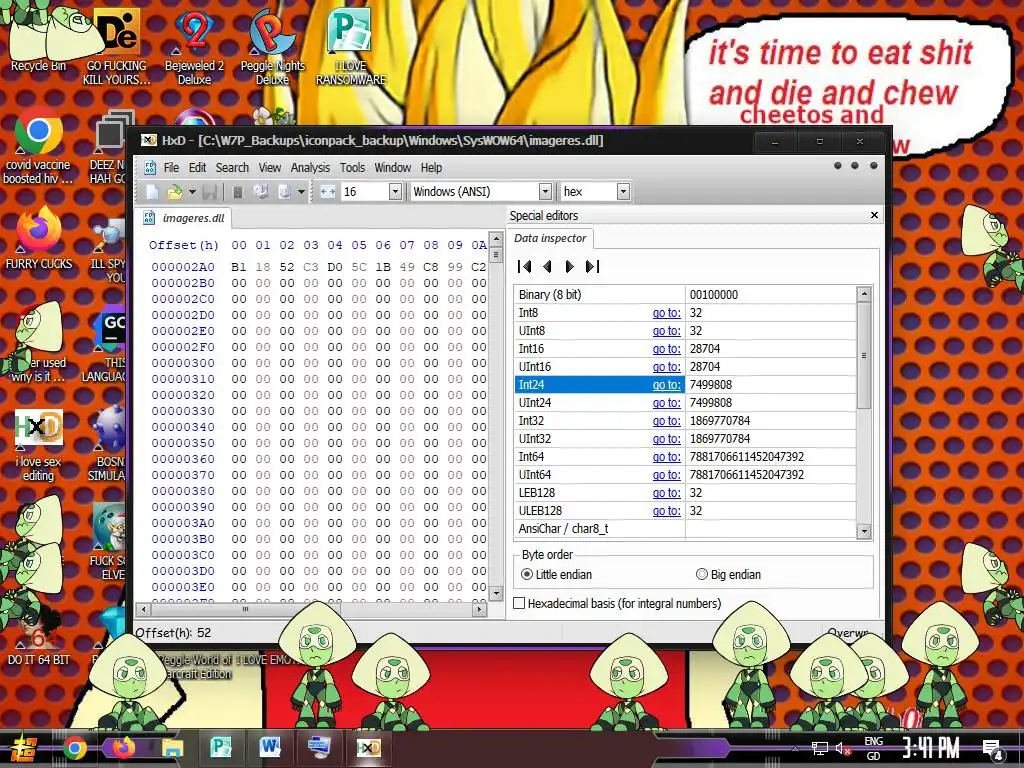
Task: Open Peggle Nights Deluxe desktop icon
Action: pyautogui.click(x=272, y=46)
